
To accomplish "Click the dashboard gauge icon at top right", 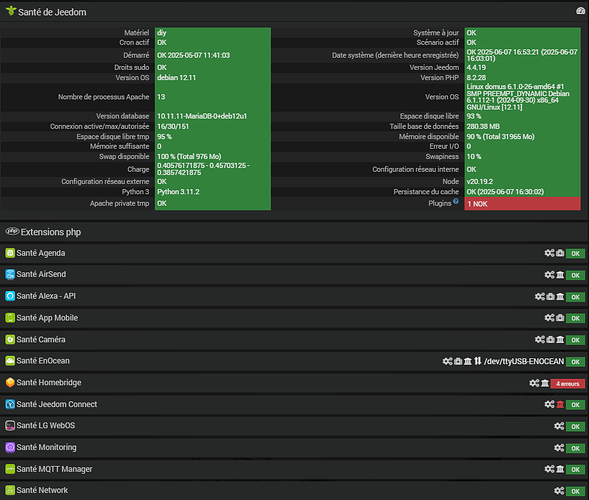I will tap(580, 11).
